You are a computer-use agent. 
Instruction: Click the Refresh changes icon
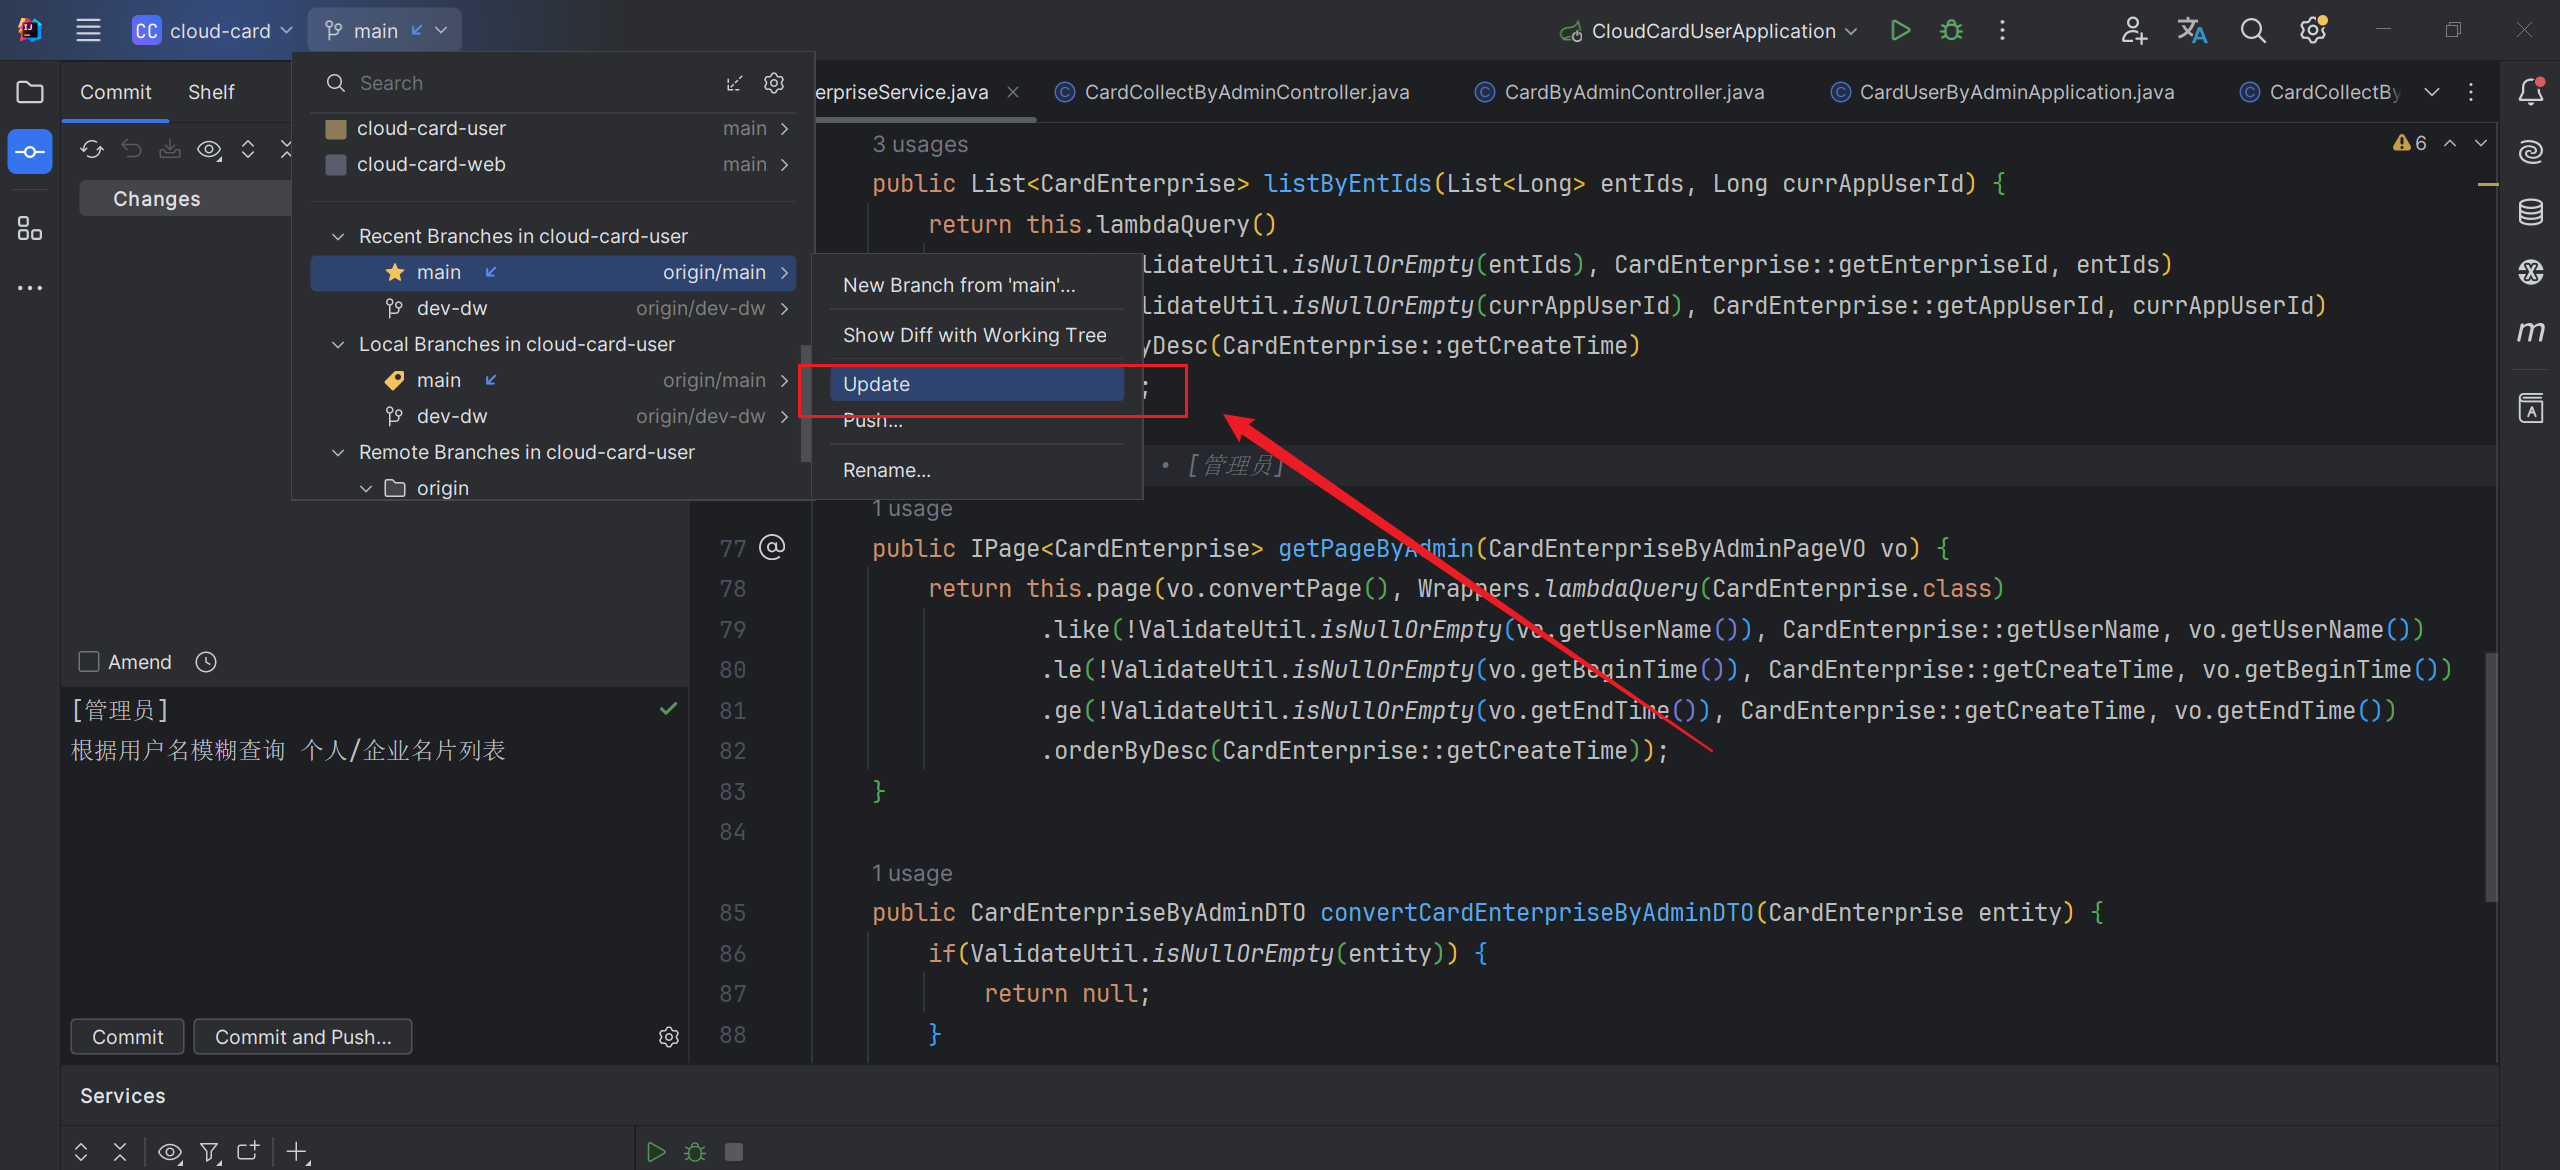coord(92,149)
